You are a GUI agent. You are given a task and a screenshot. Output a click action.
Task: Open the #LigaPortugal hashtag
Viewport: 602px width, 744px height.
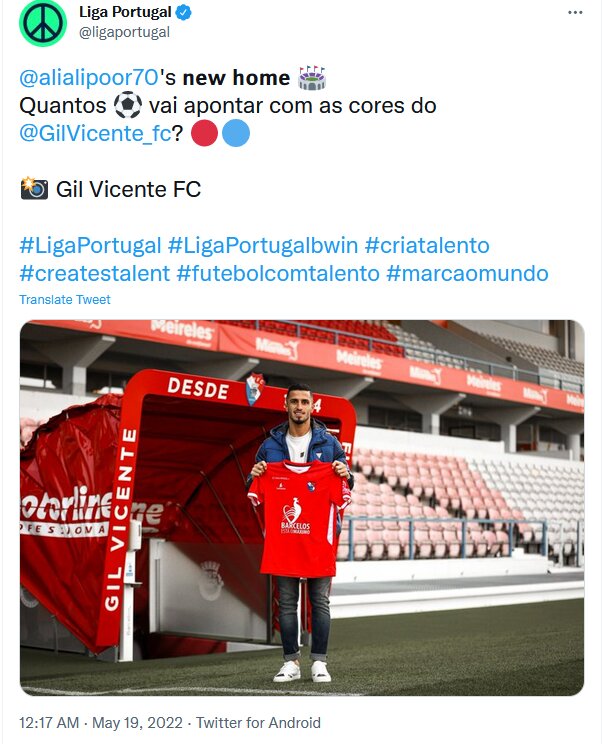pos(90,246)
